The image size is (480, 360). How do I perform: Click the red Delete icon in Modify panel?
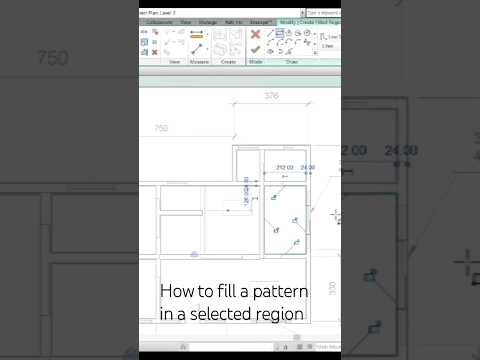click(154, 52)
